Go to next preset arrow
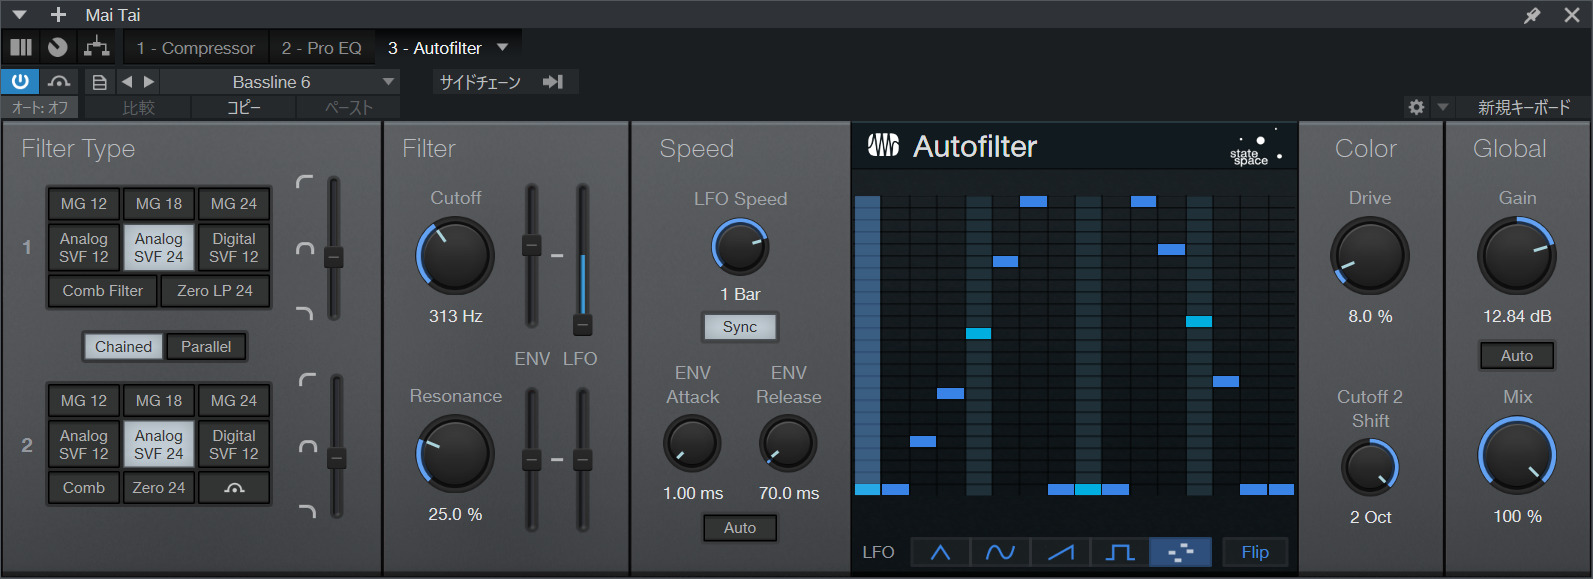The width and height of the screenshot is (1593, 579). (x=149, y=82)
